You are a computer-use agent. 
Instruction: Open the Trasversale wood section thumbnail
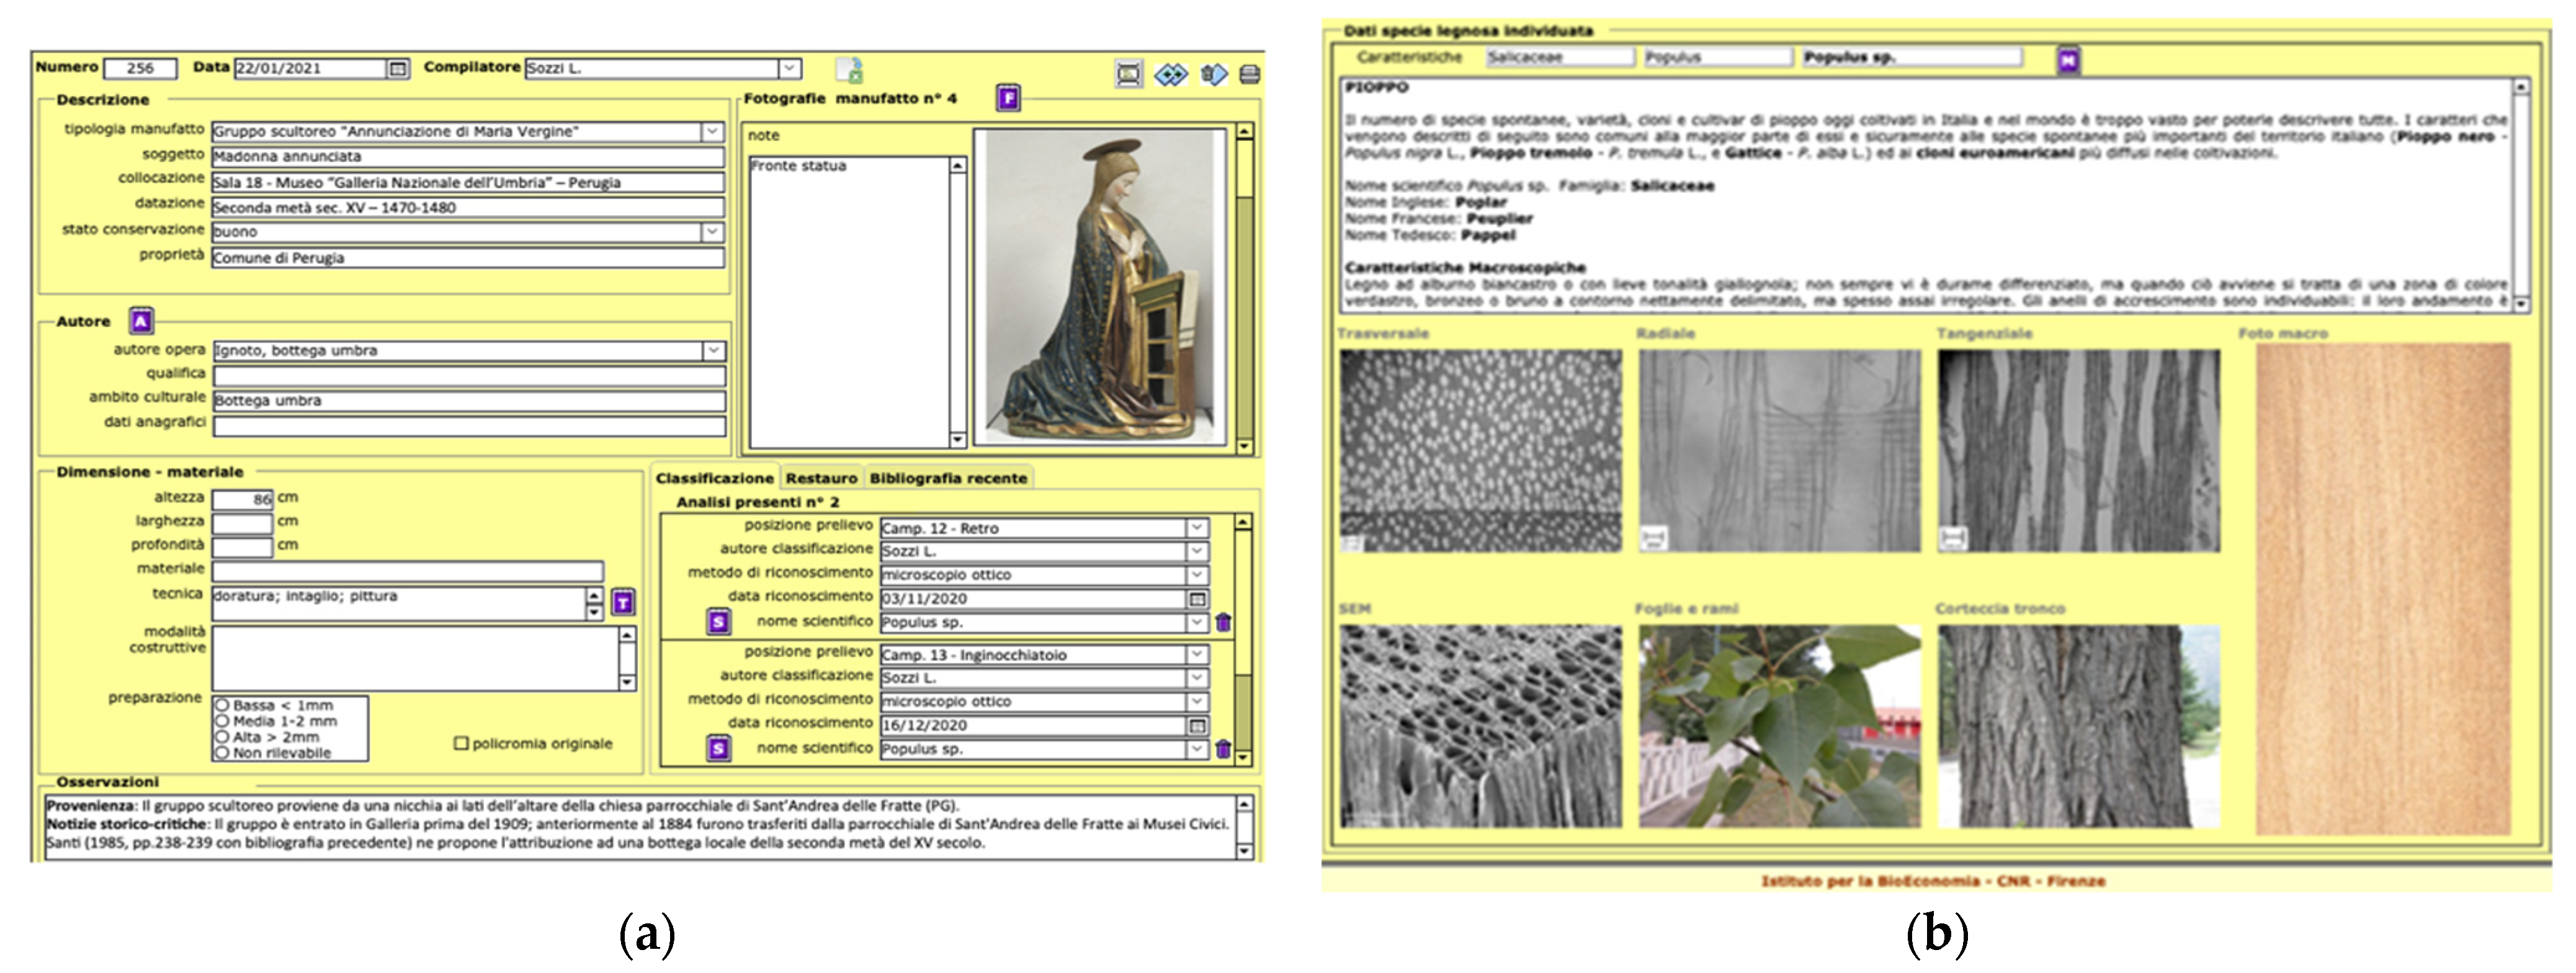tap(1480, 450)
